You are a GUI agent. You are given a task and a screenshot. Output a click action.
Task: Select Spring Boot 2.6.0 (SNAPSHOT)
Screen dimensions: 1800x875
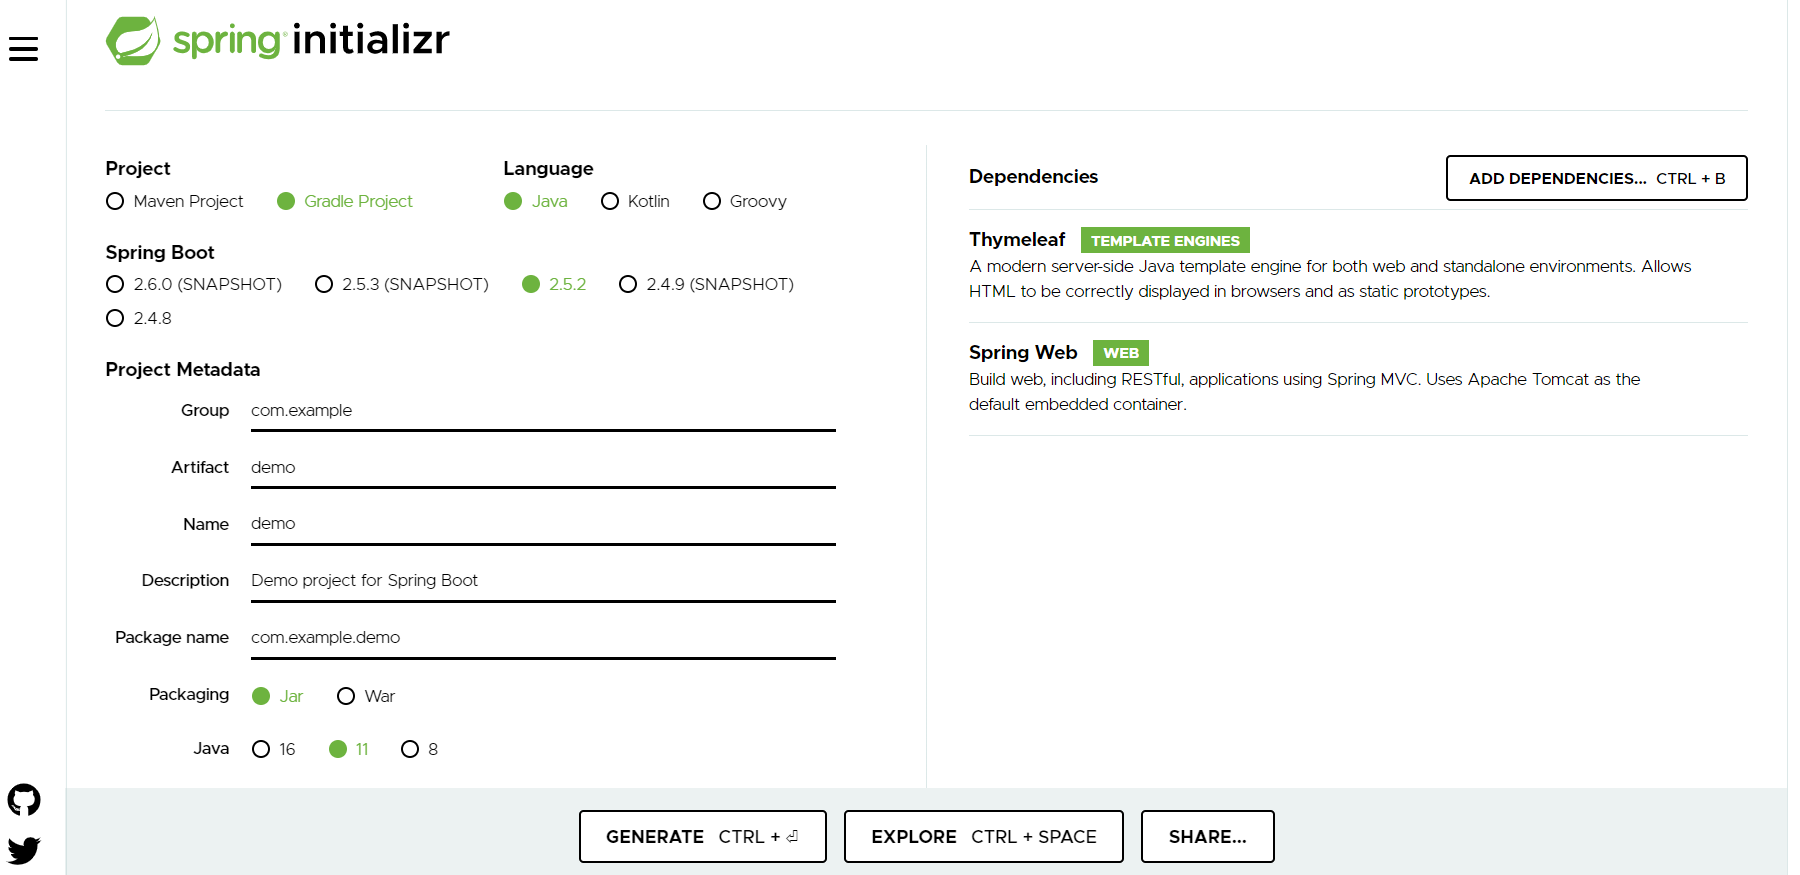pyautogui.click(x=194, y=284)
